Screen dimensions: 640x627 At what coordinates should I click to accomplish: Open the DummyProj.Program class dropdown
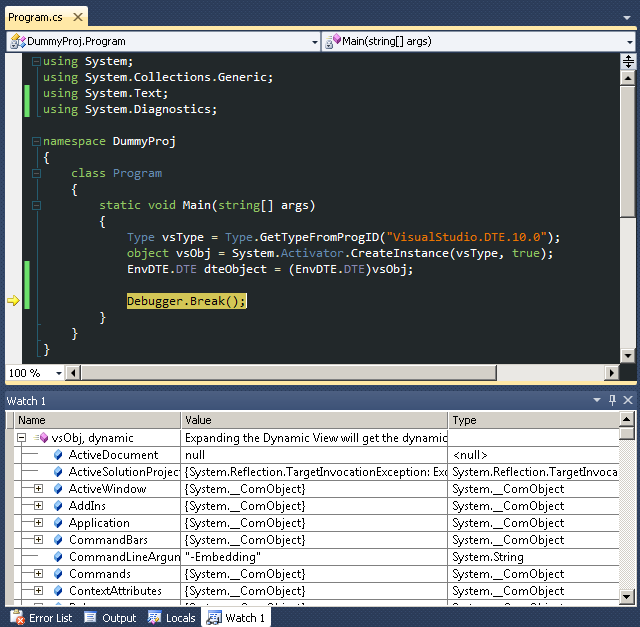pos(315,42)
